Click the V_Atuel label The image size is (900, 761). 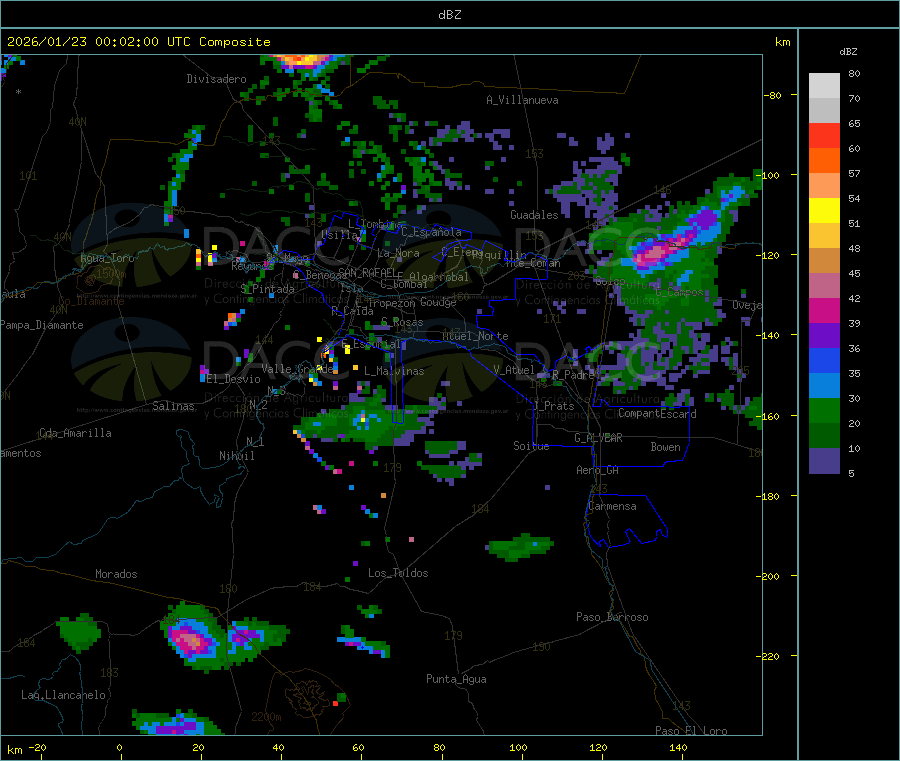(514, 370)
